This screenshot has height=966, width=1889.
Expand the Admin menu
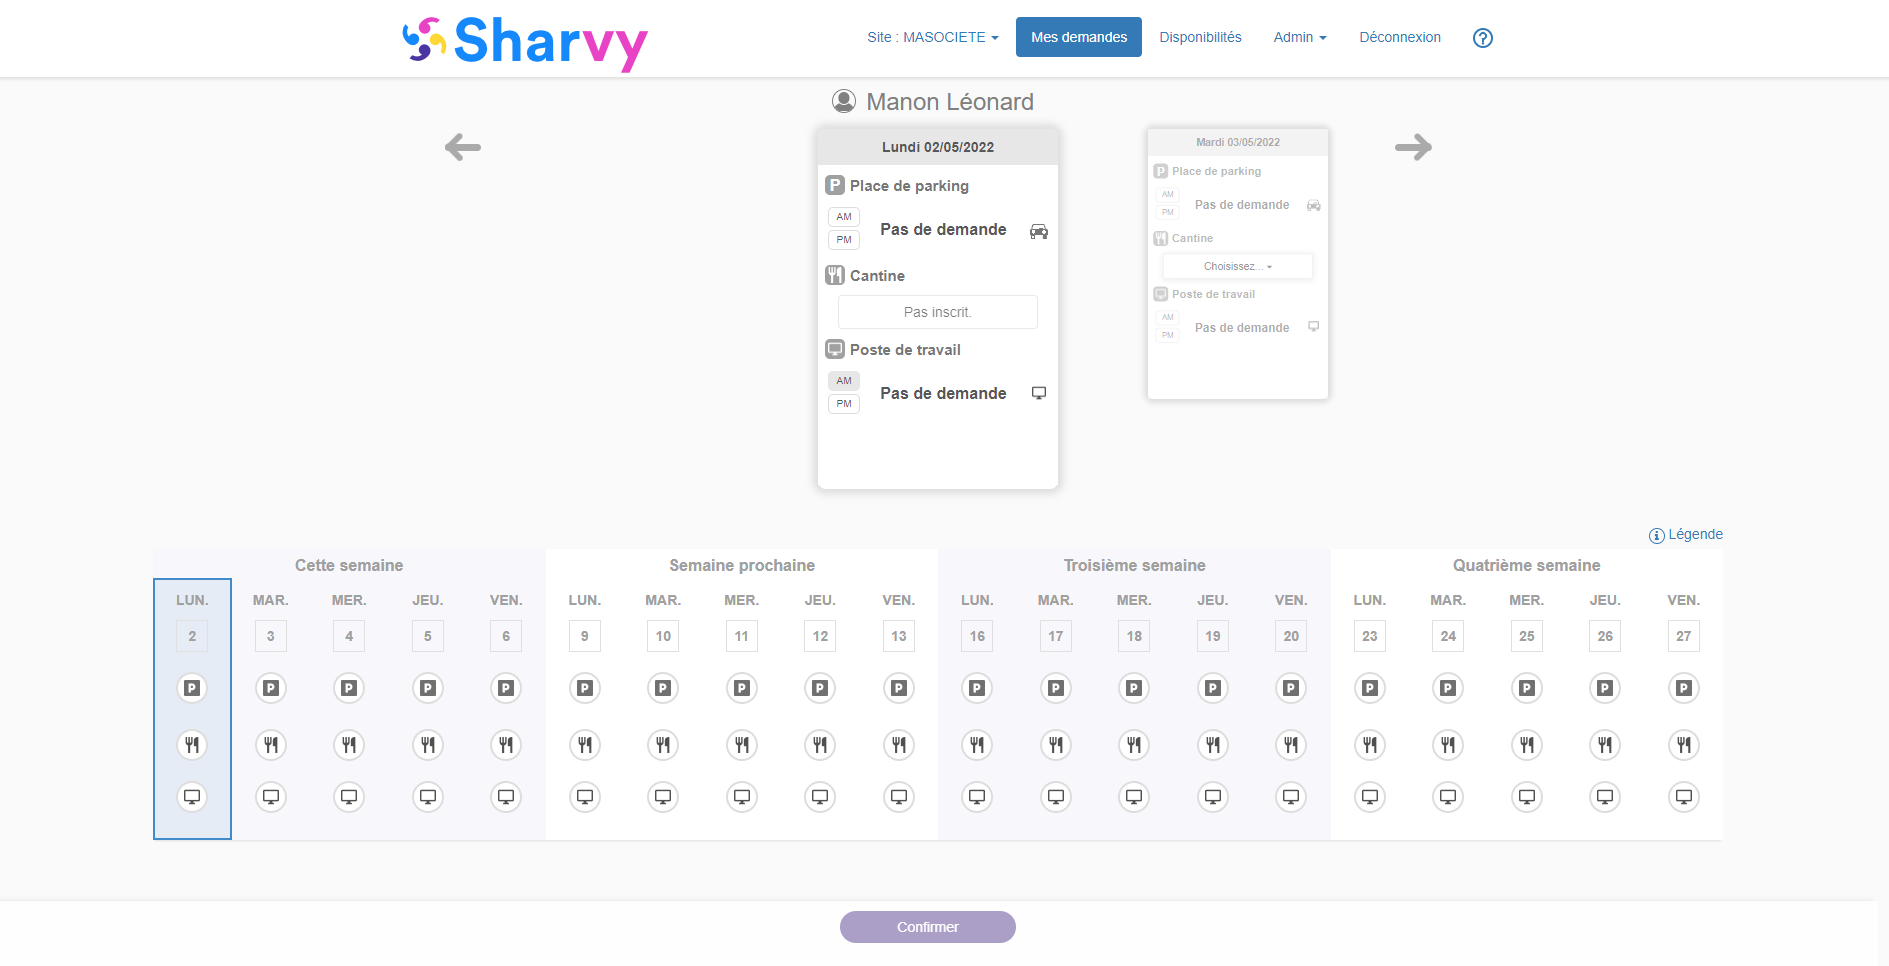tap(1300, 37)
